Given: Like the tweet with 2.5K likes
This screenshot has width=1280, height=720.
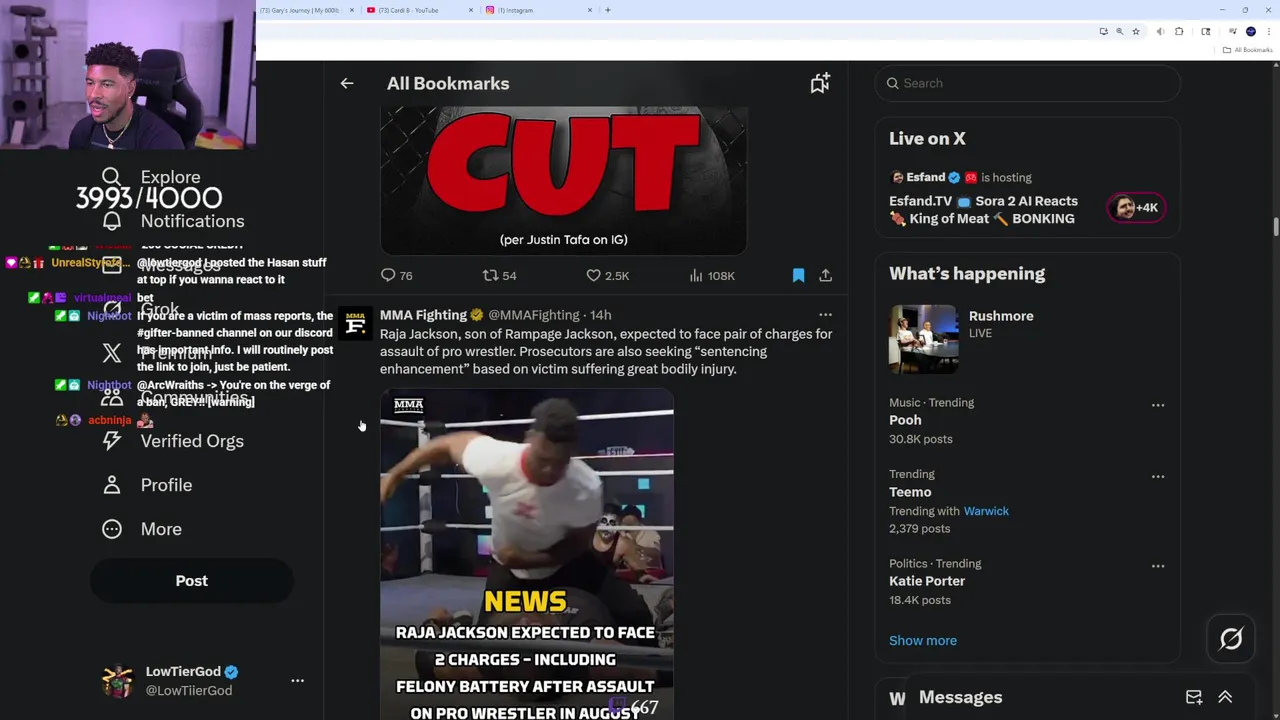Looking at the screenshot, I should click(607, 275).
